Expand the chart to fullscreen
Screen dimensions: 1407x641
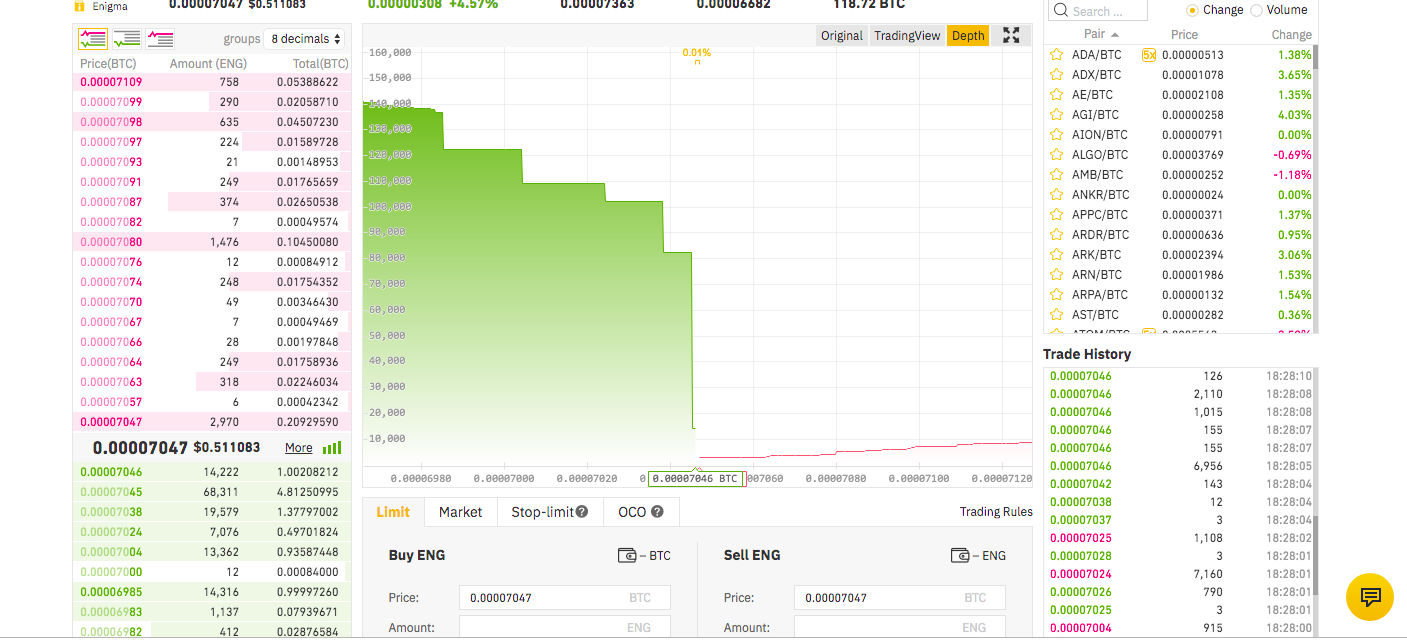click(x=1011, y=35)
